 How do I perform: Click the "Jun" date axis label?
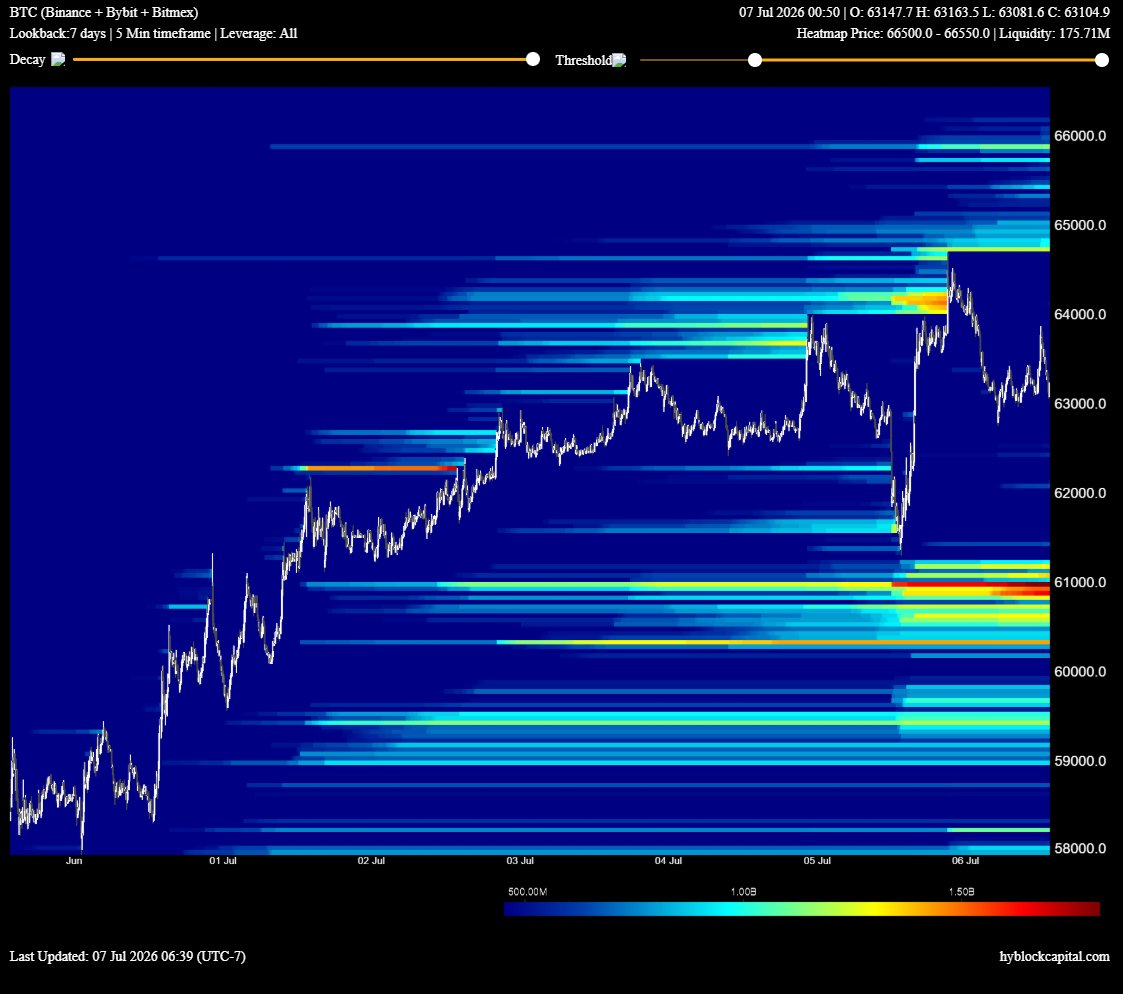point(74,861)
